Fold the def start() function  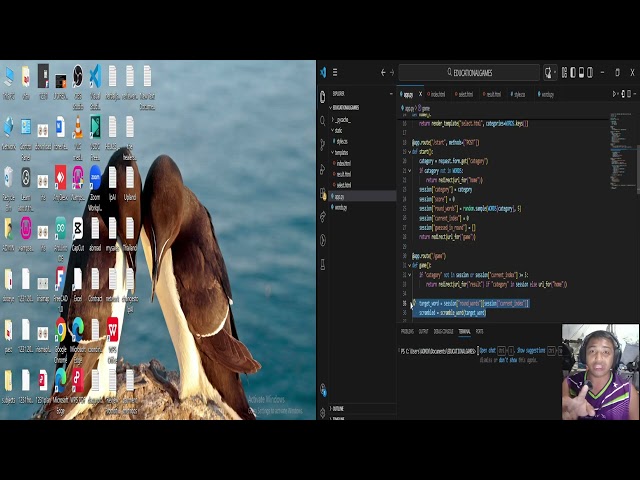[409, 152]
